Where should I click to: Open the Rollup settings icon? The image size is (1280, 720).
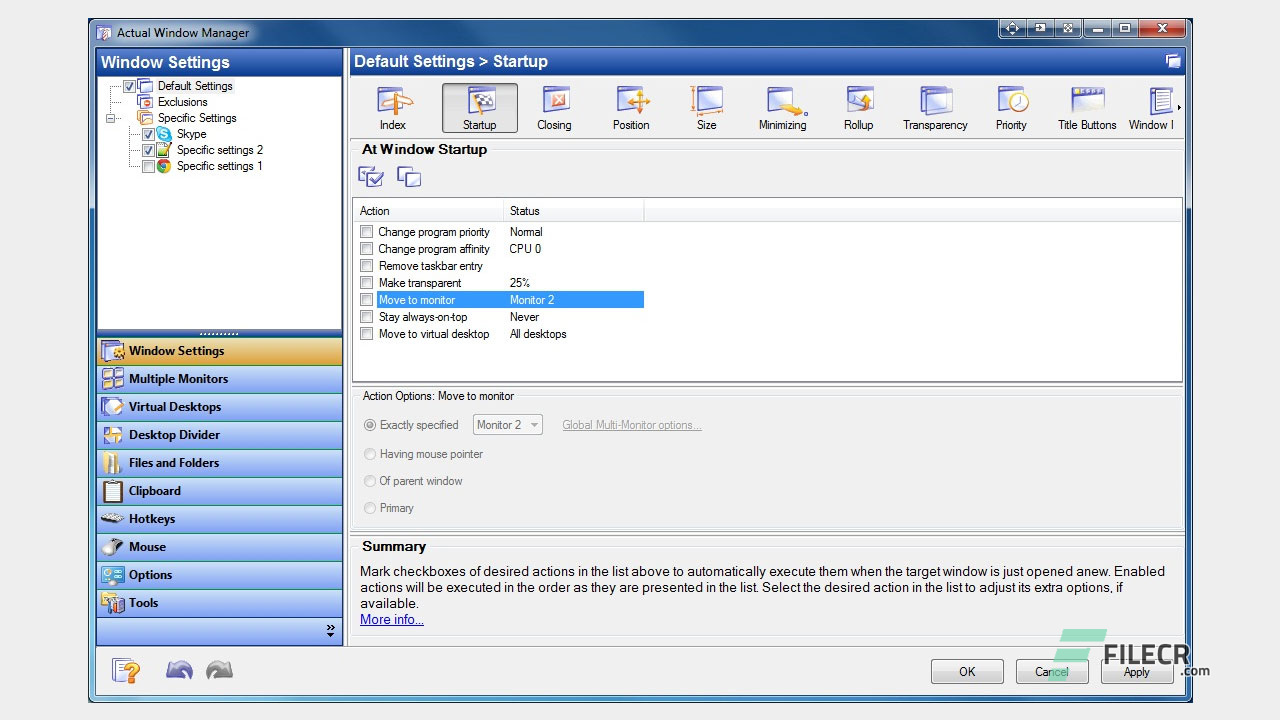click(x=858, y=108)
